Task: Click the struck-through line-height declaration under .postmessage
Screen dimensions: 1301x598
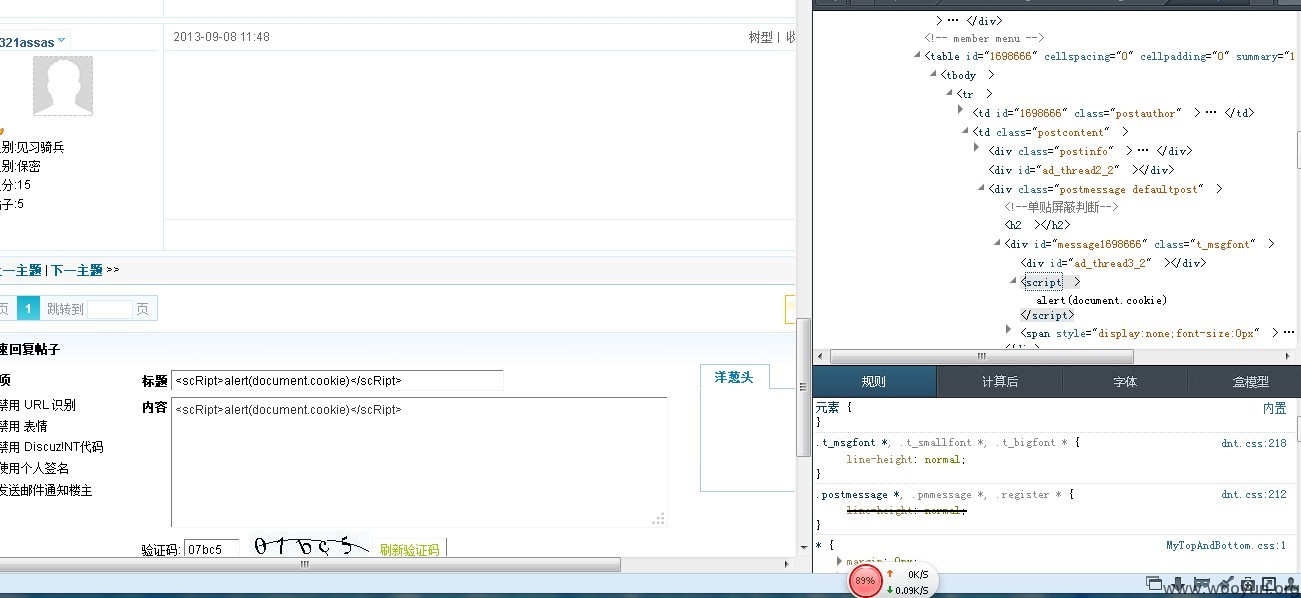Action: (x=906, y=510)
